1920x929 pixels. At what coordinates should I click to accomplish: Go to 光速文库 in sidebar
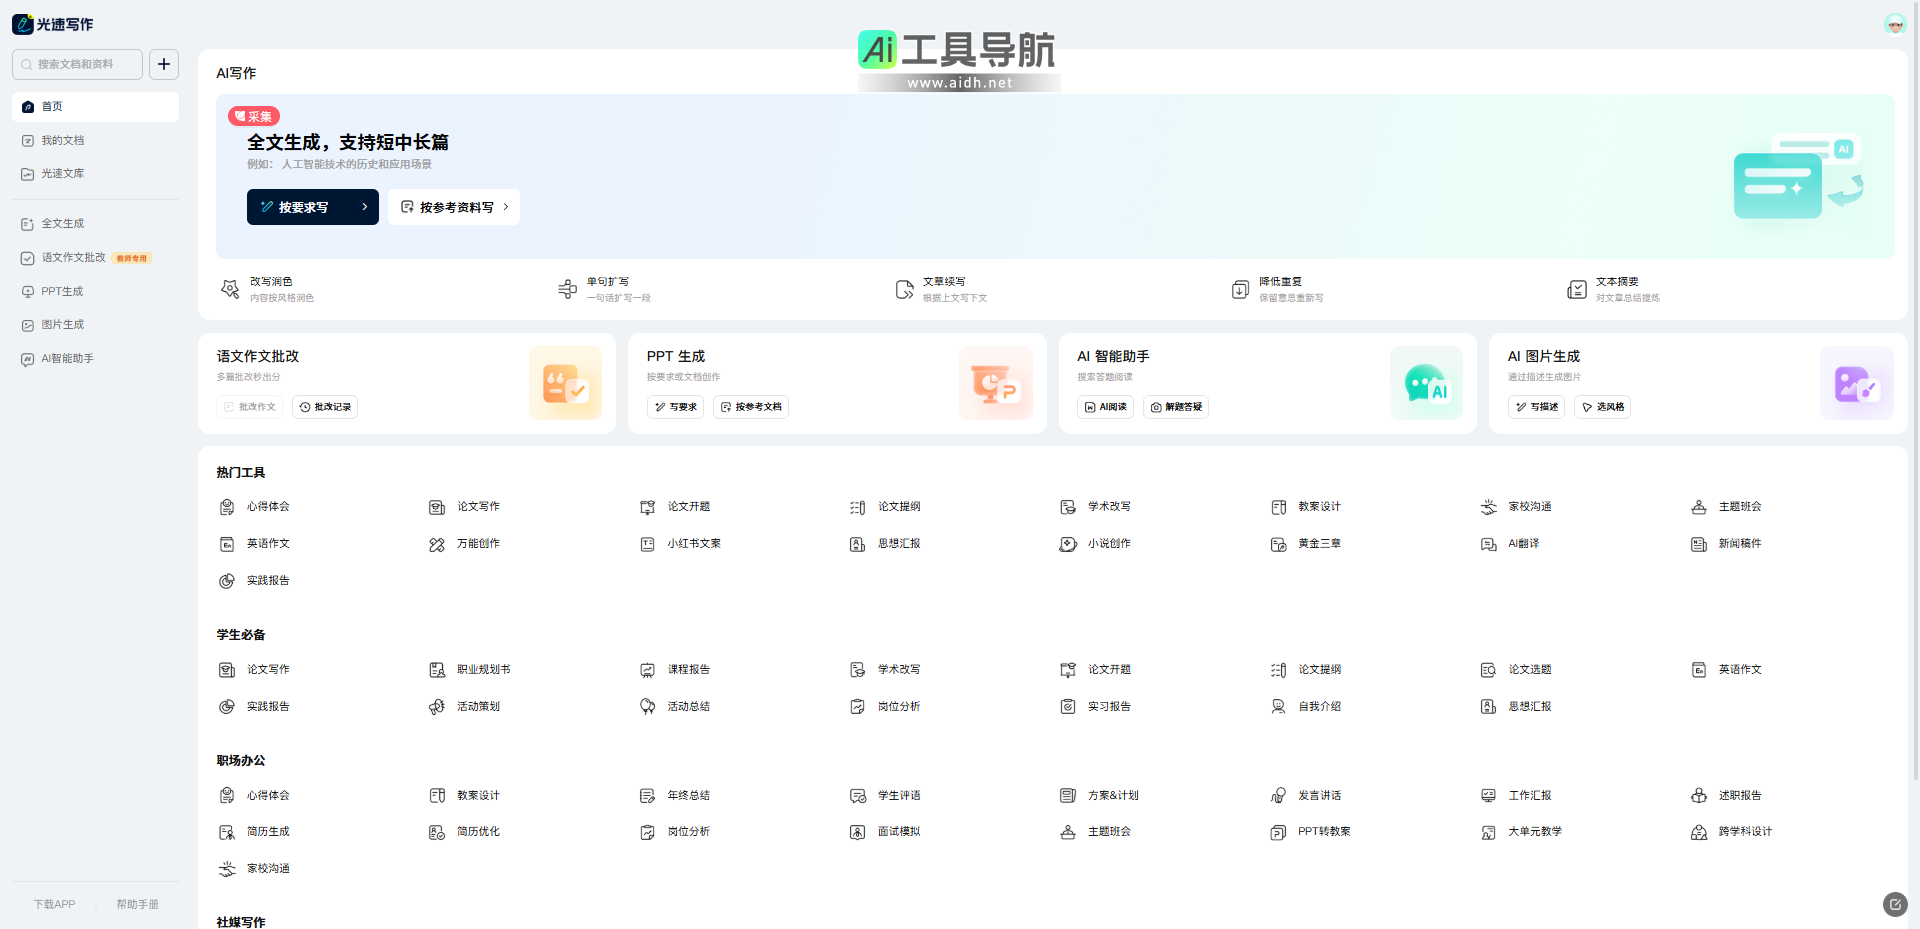coord(63,174)
